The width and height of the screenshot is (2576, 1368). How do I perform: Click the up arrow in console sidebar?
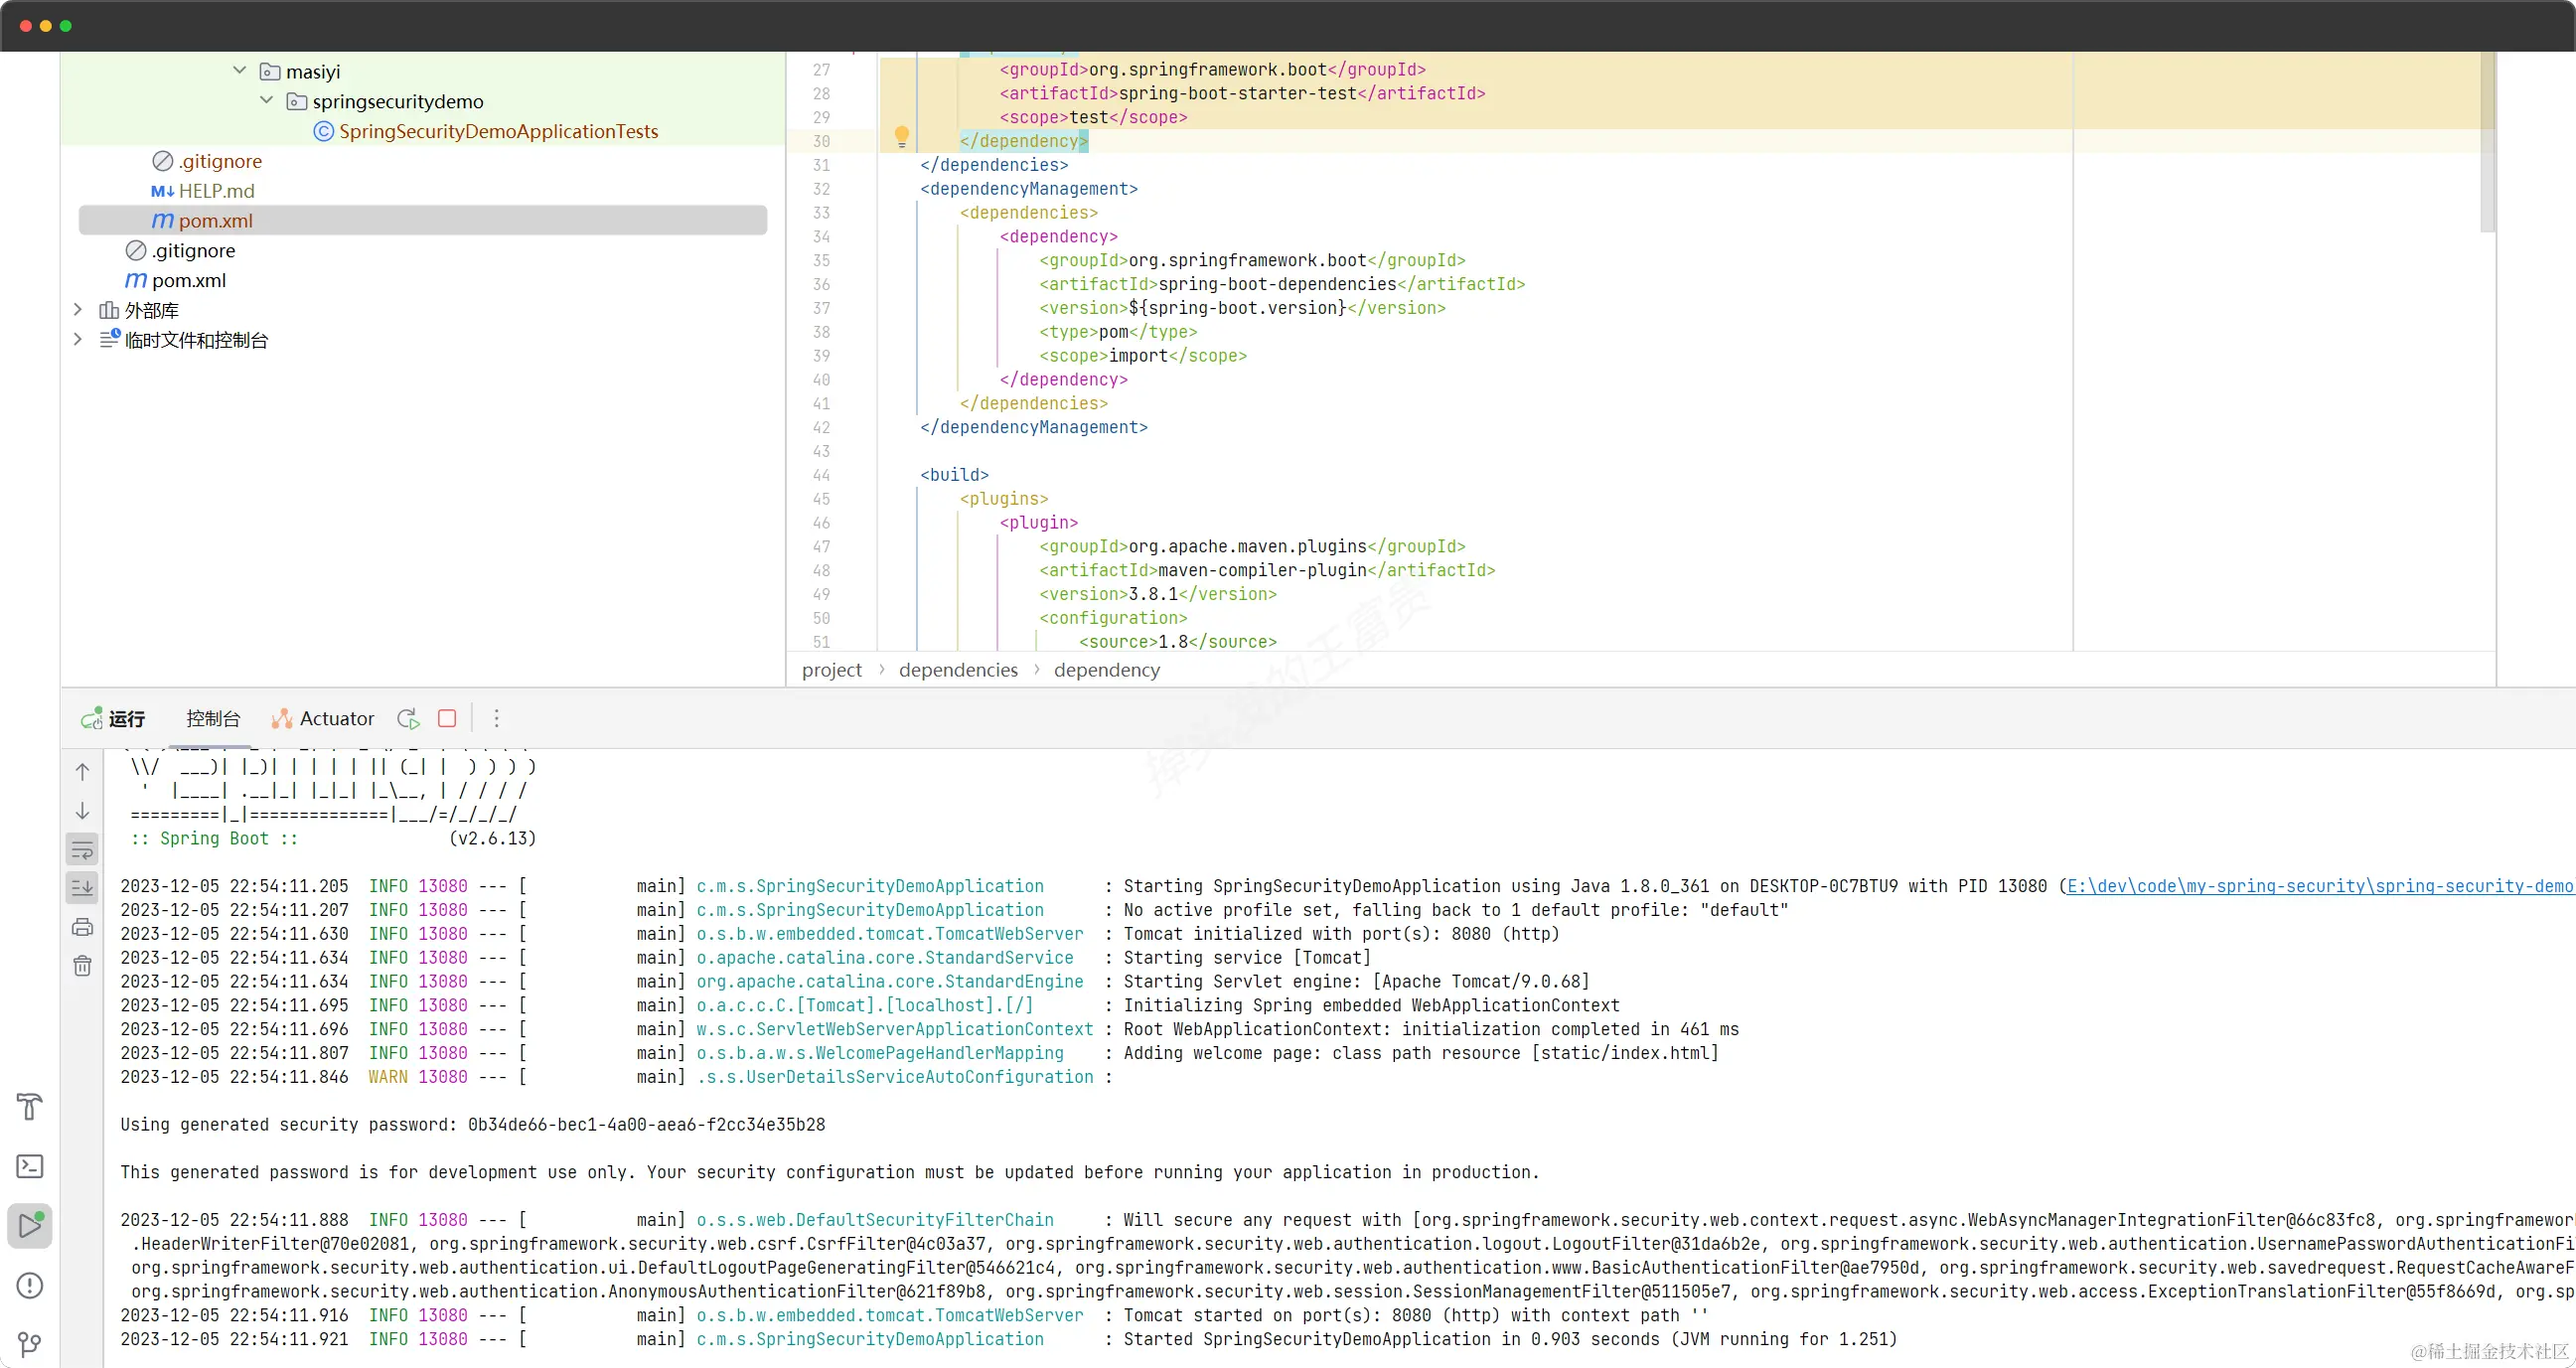coord(83,772)
